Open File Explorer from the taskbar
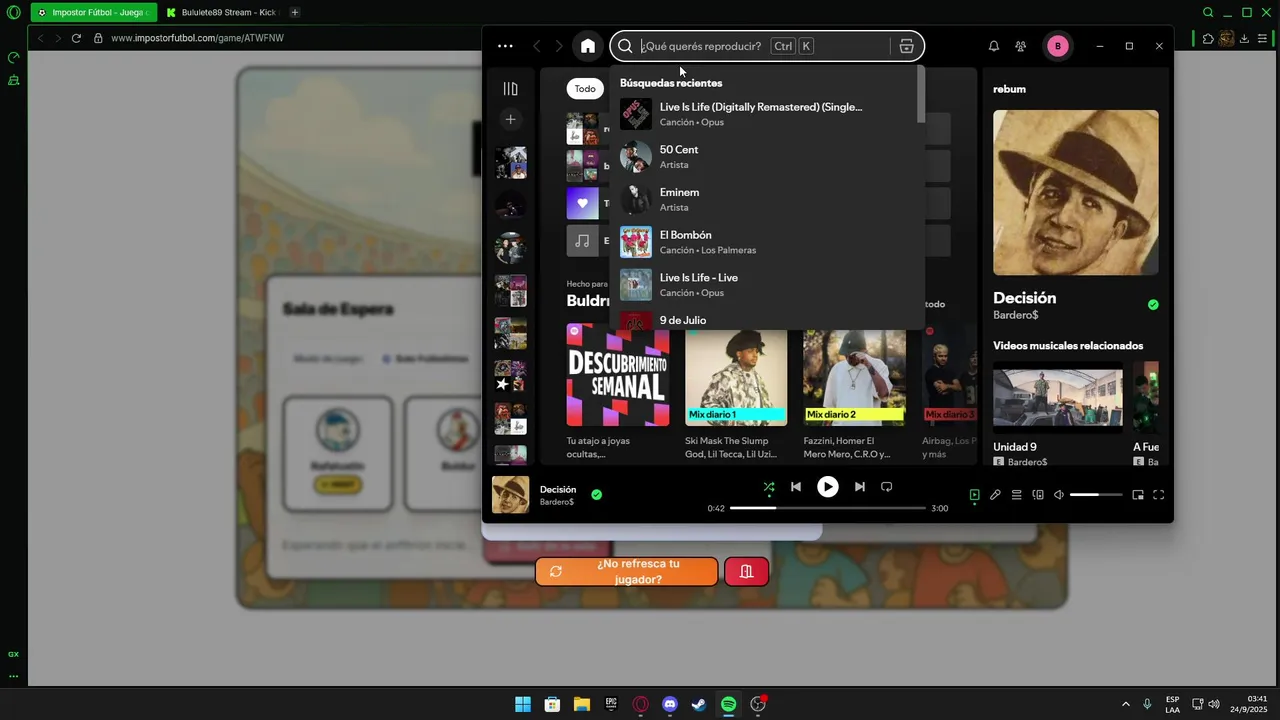 coord(581,704)
